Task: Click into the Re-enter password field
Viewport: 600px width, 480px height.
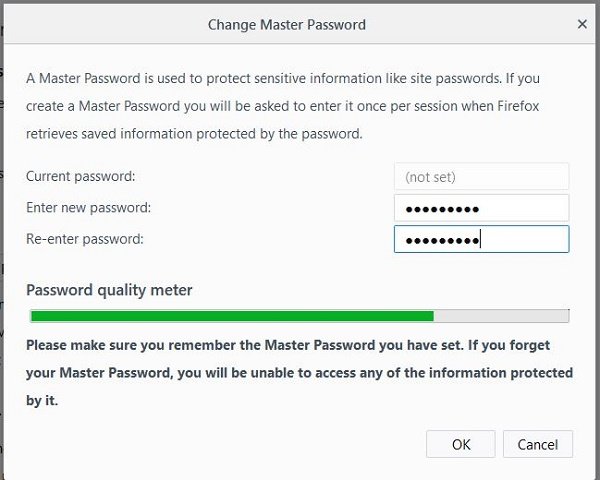Action: 481,239
